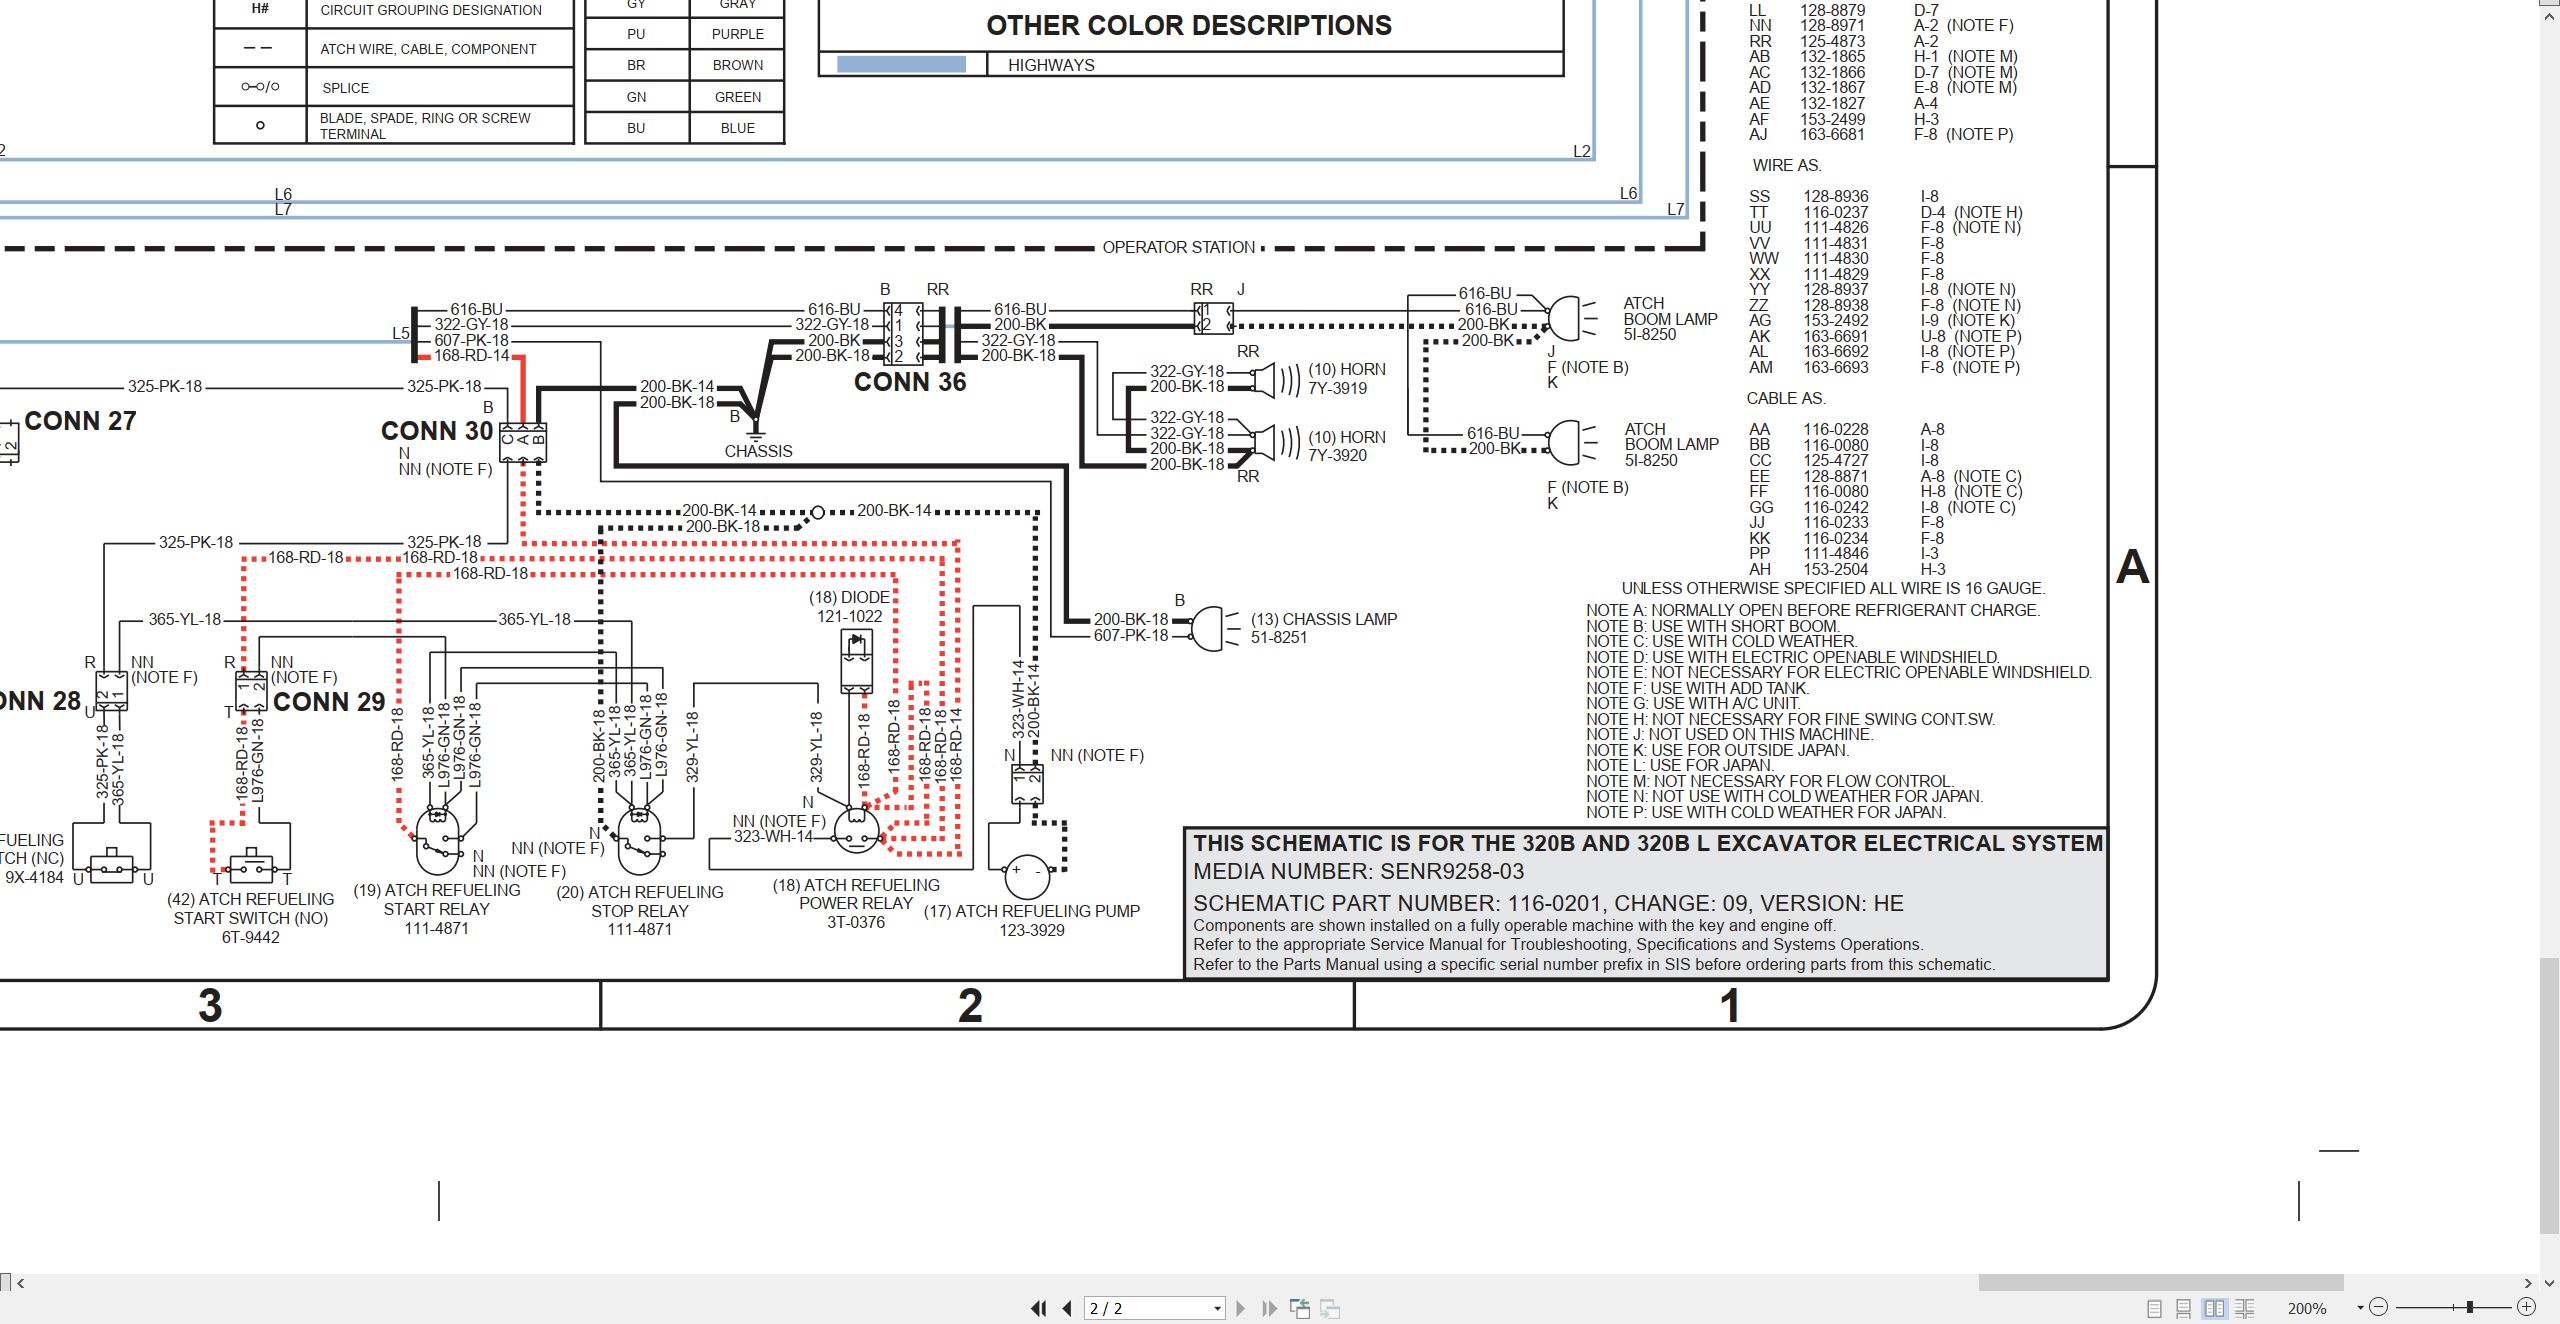Click the (18) DIODE 121-1022 label
Screen dimensions: 2560x1324
850,606
